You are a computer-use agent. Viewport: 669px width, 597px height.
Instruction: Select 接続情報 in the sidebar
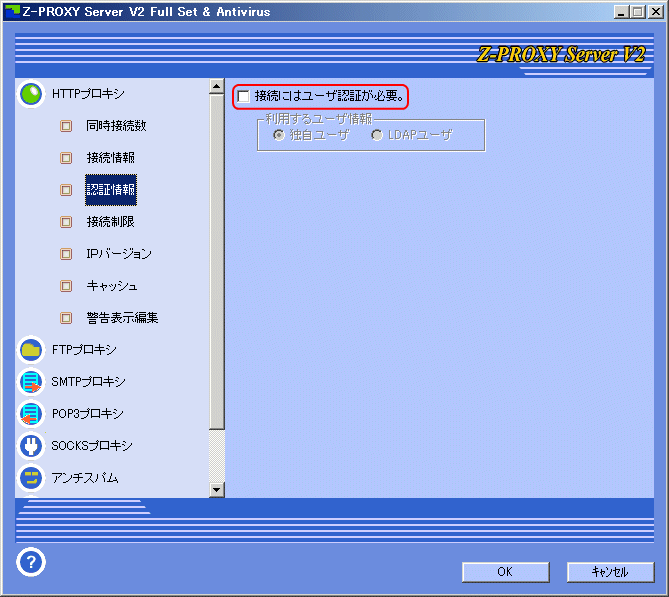pyautogui.click(x=111, y=158)
